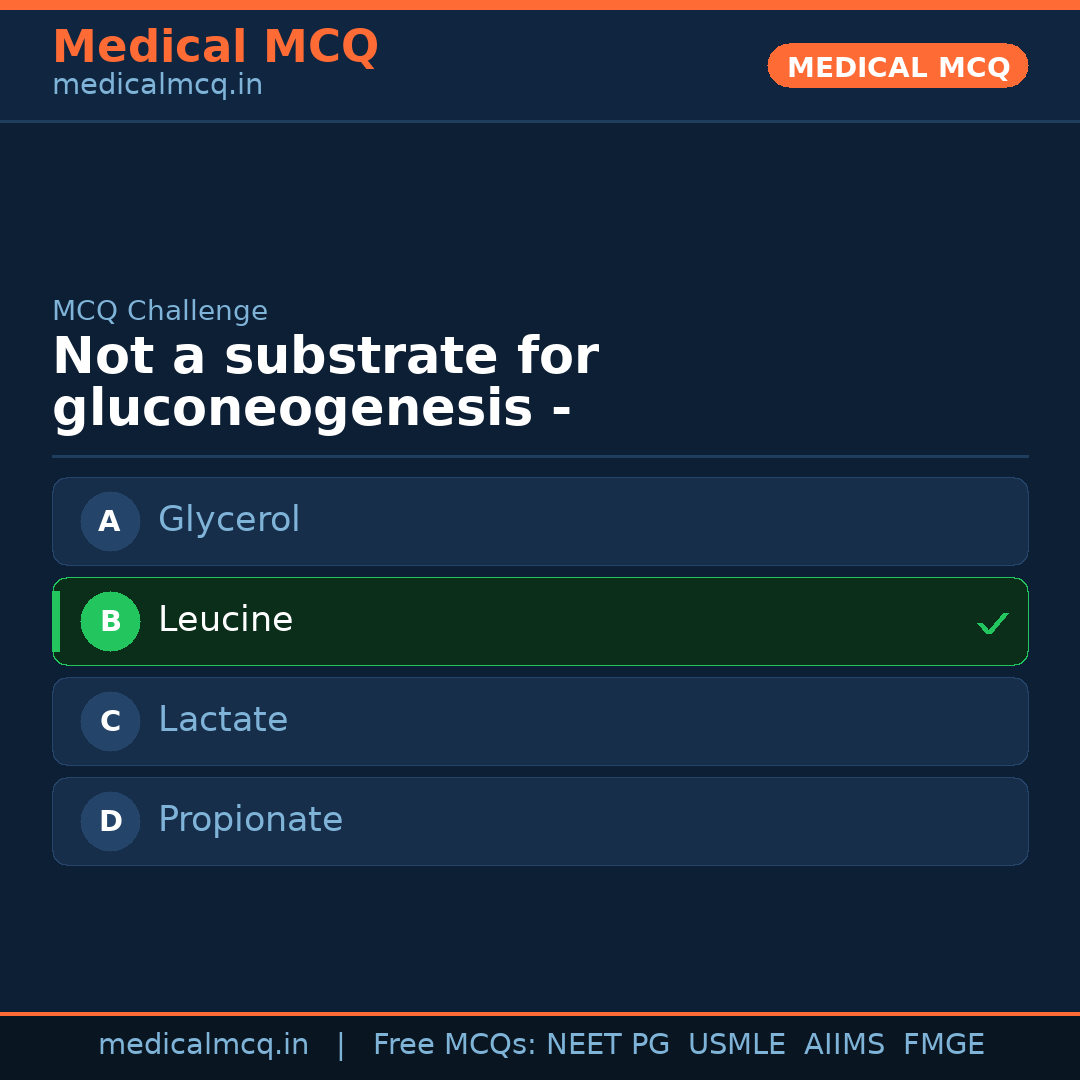This screenshot has width=1080, height=1080.
Task: Click the circular A badge beside Glycerol
Action: tap(110, 521)
